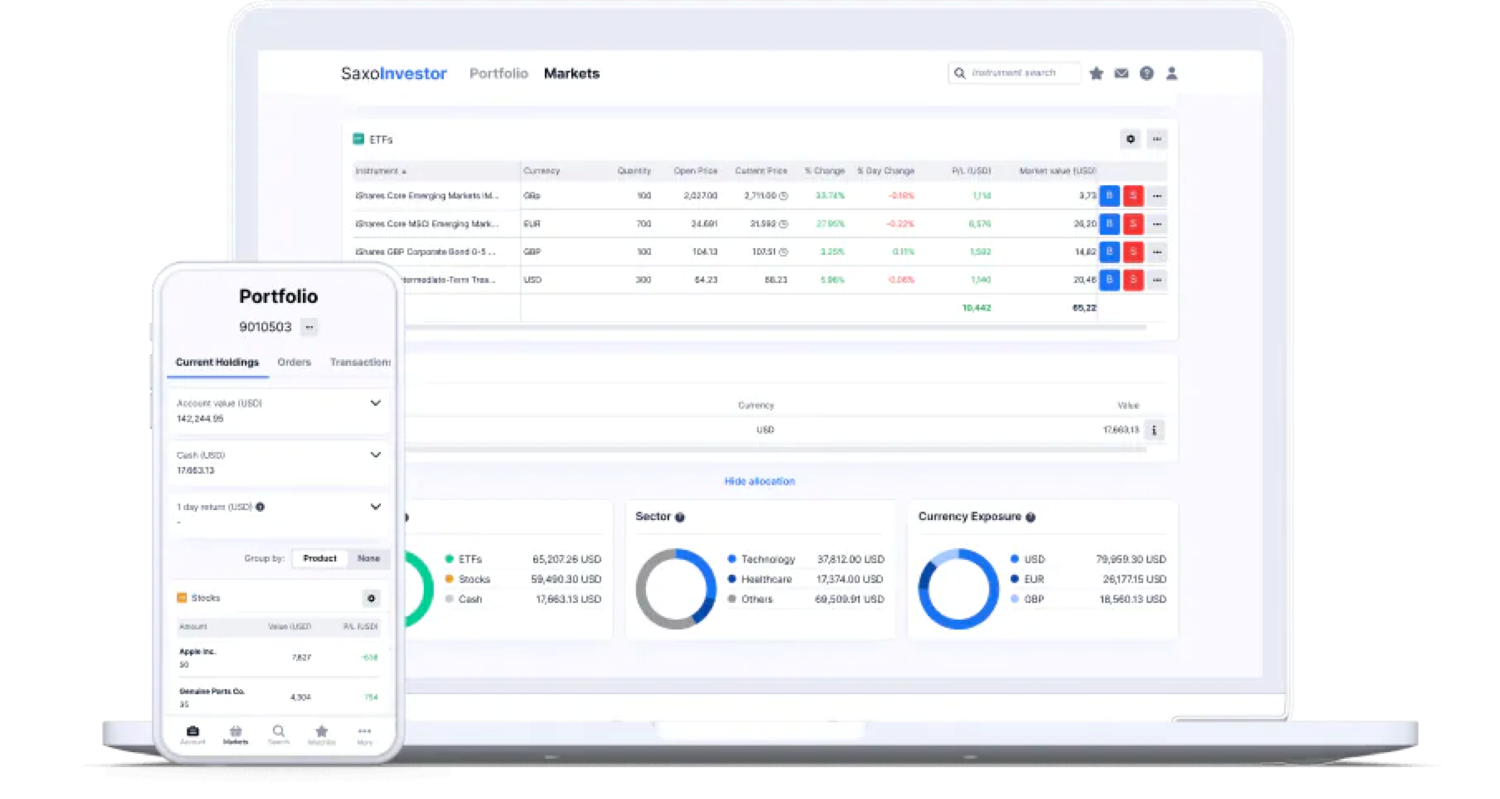
Task: Click the % Change column header
Action: (824, 171)
